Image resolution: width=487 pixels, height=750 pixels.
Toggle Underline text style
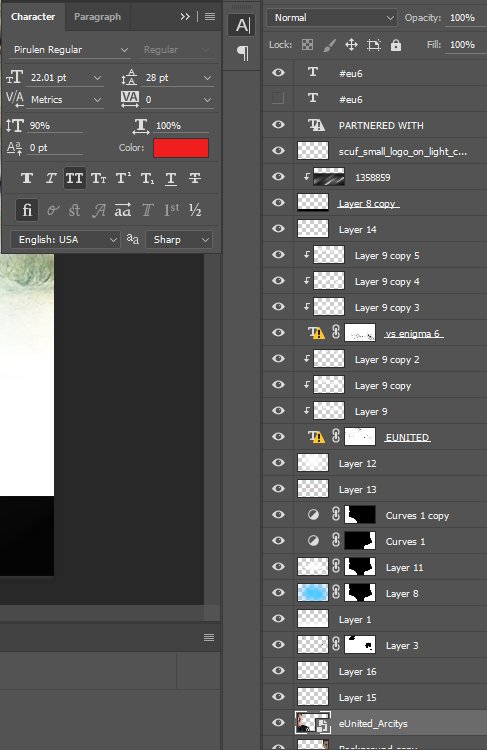click(171, 178)
